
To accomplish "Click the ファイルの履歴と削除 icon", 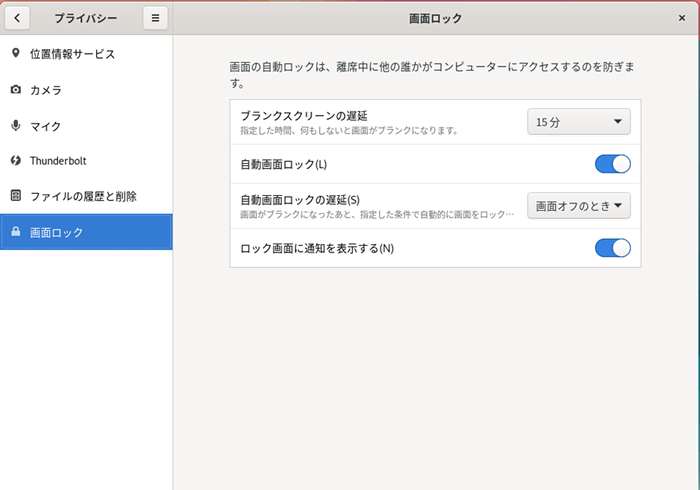I will [x=16, y=196].
